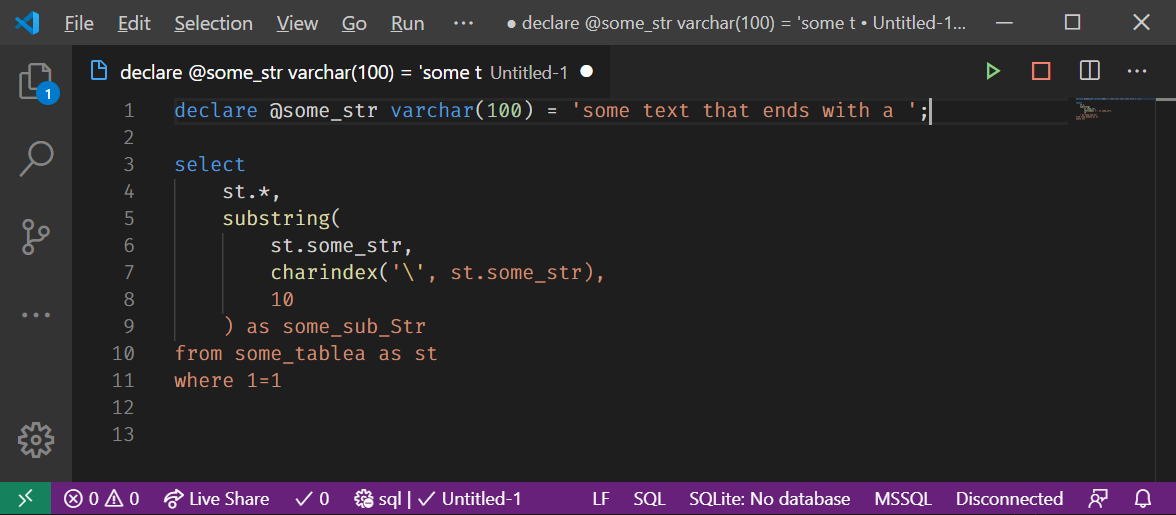Click 'select' keyword on line 3

click(210, 164)
